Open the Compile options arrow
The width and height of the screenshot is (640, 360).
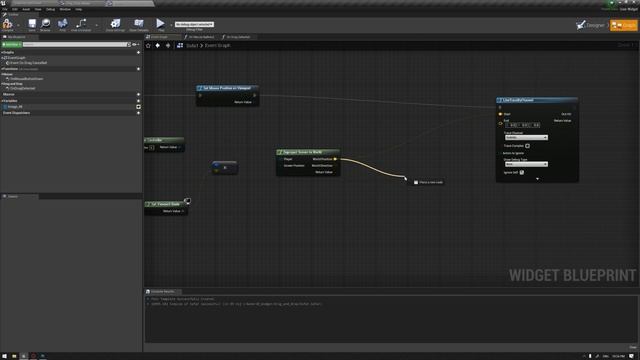pyautogui.click(x=18, y=25)
